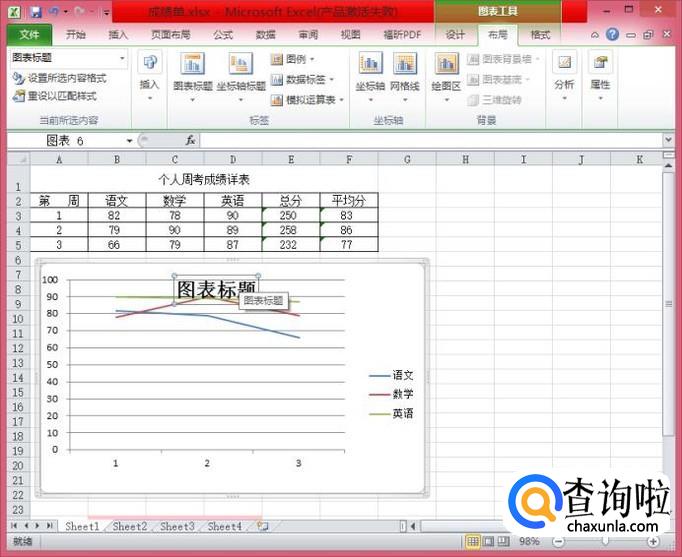Open the 数据标签 dropdown

pos(302,79)
